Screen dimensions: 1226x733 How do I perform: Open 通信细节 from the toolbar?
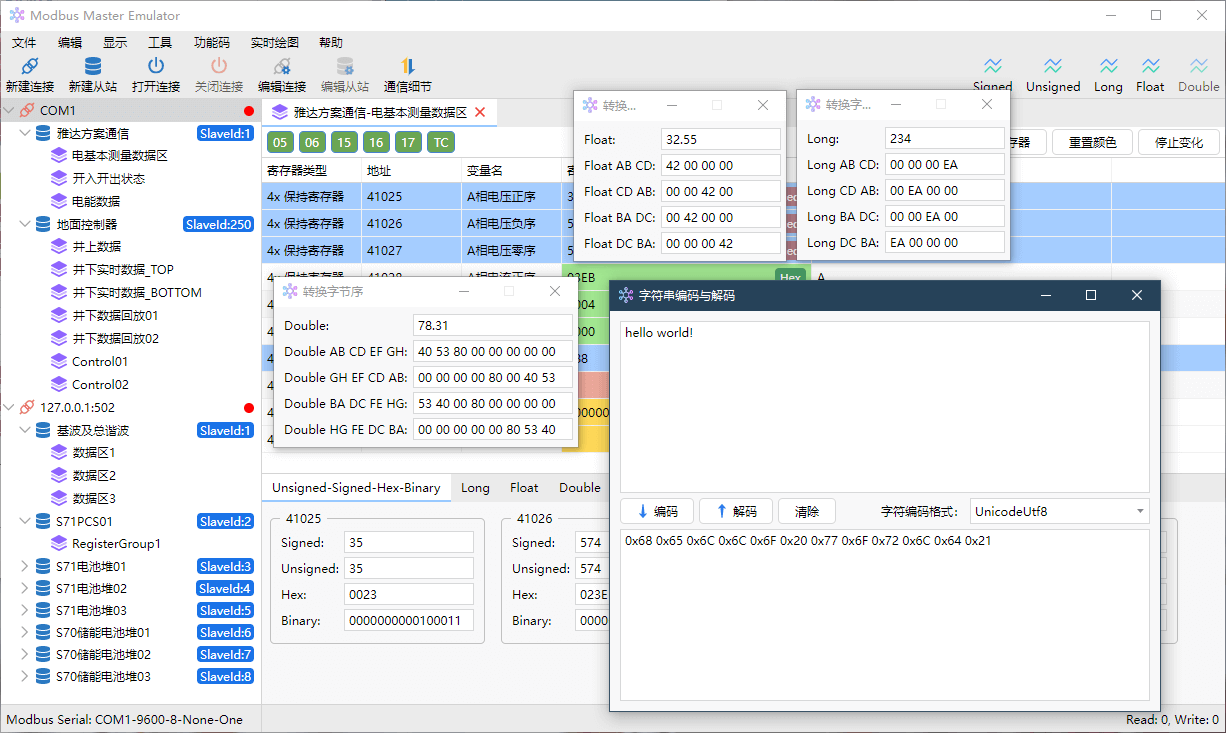tap(407, 67)
